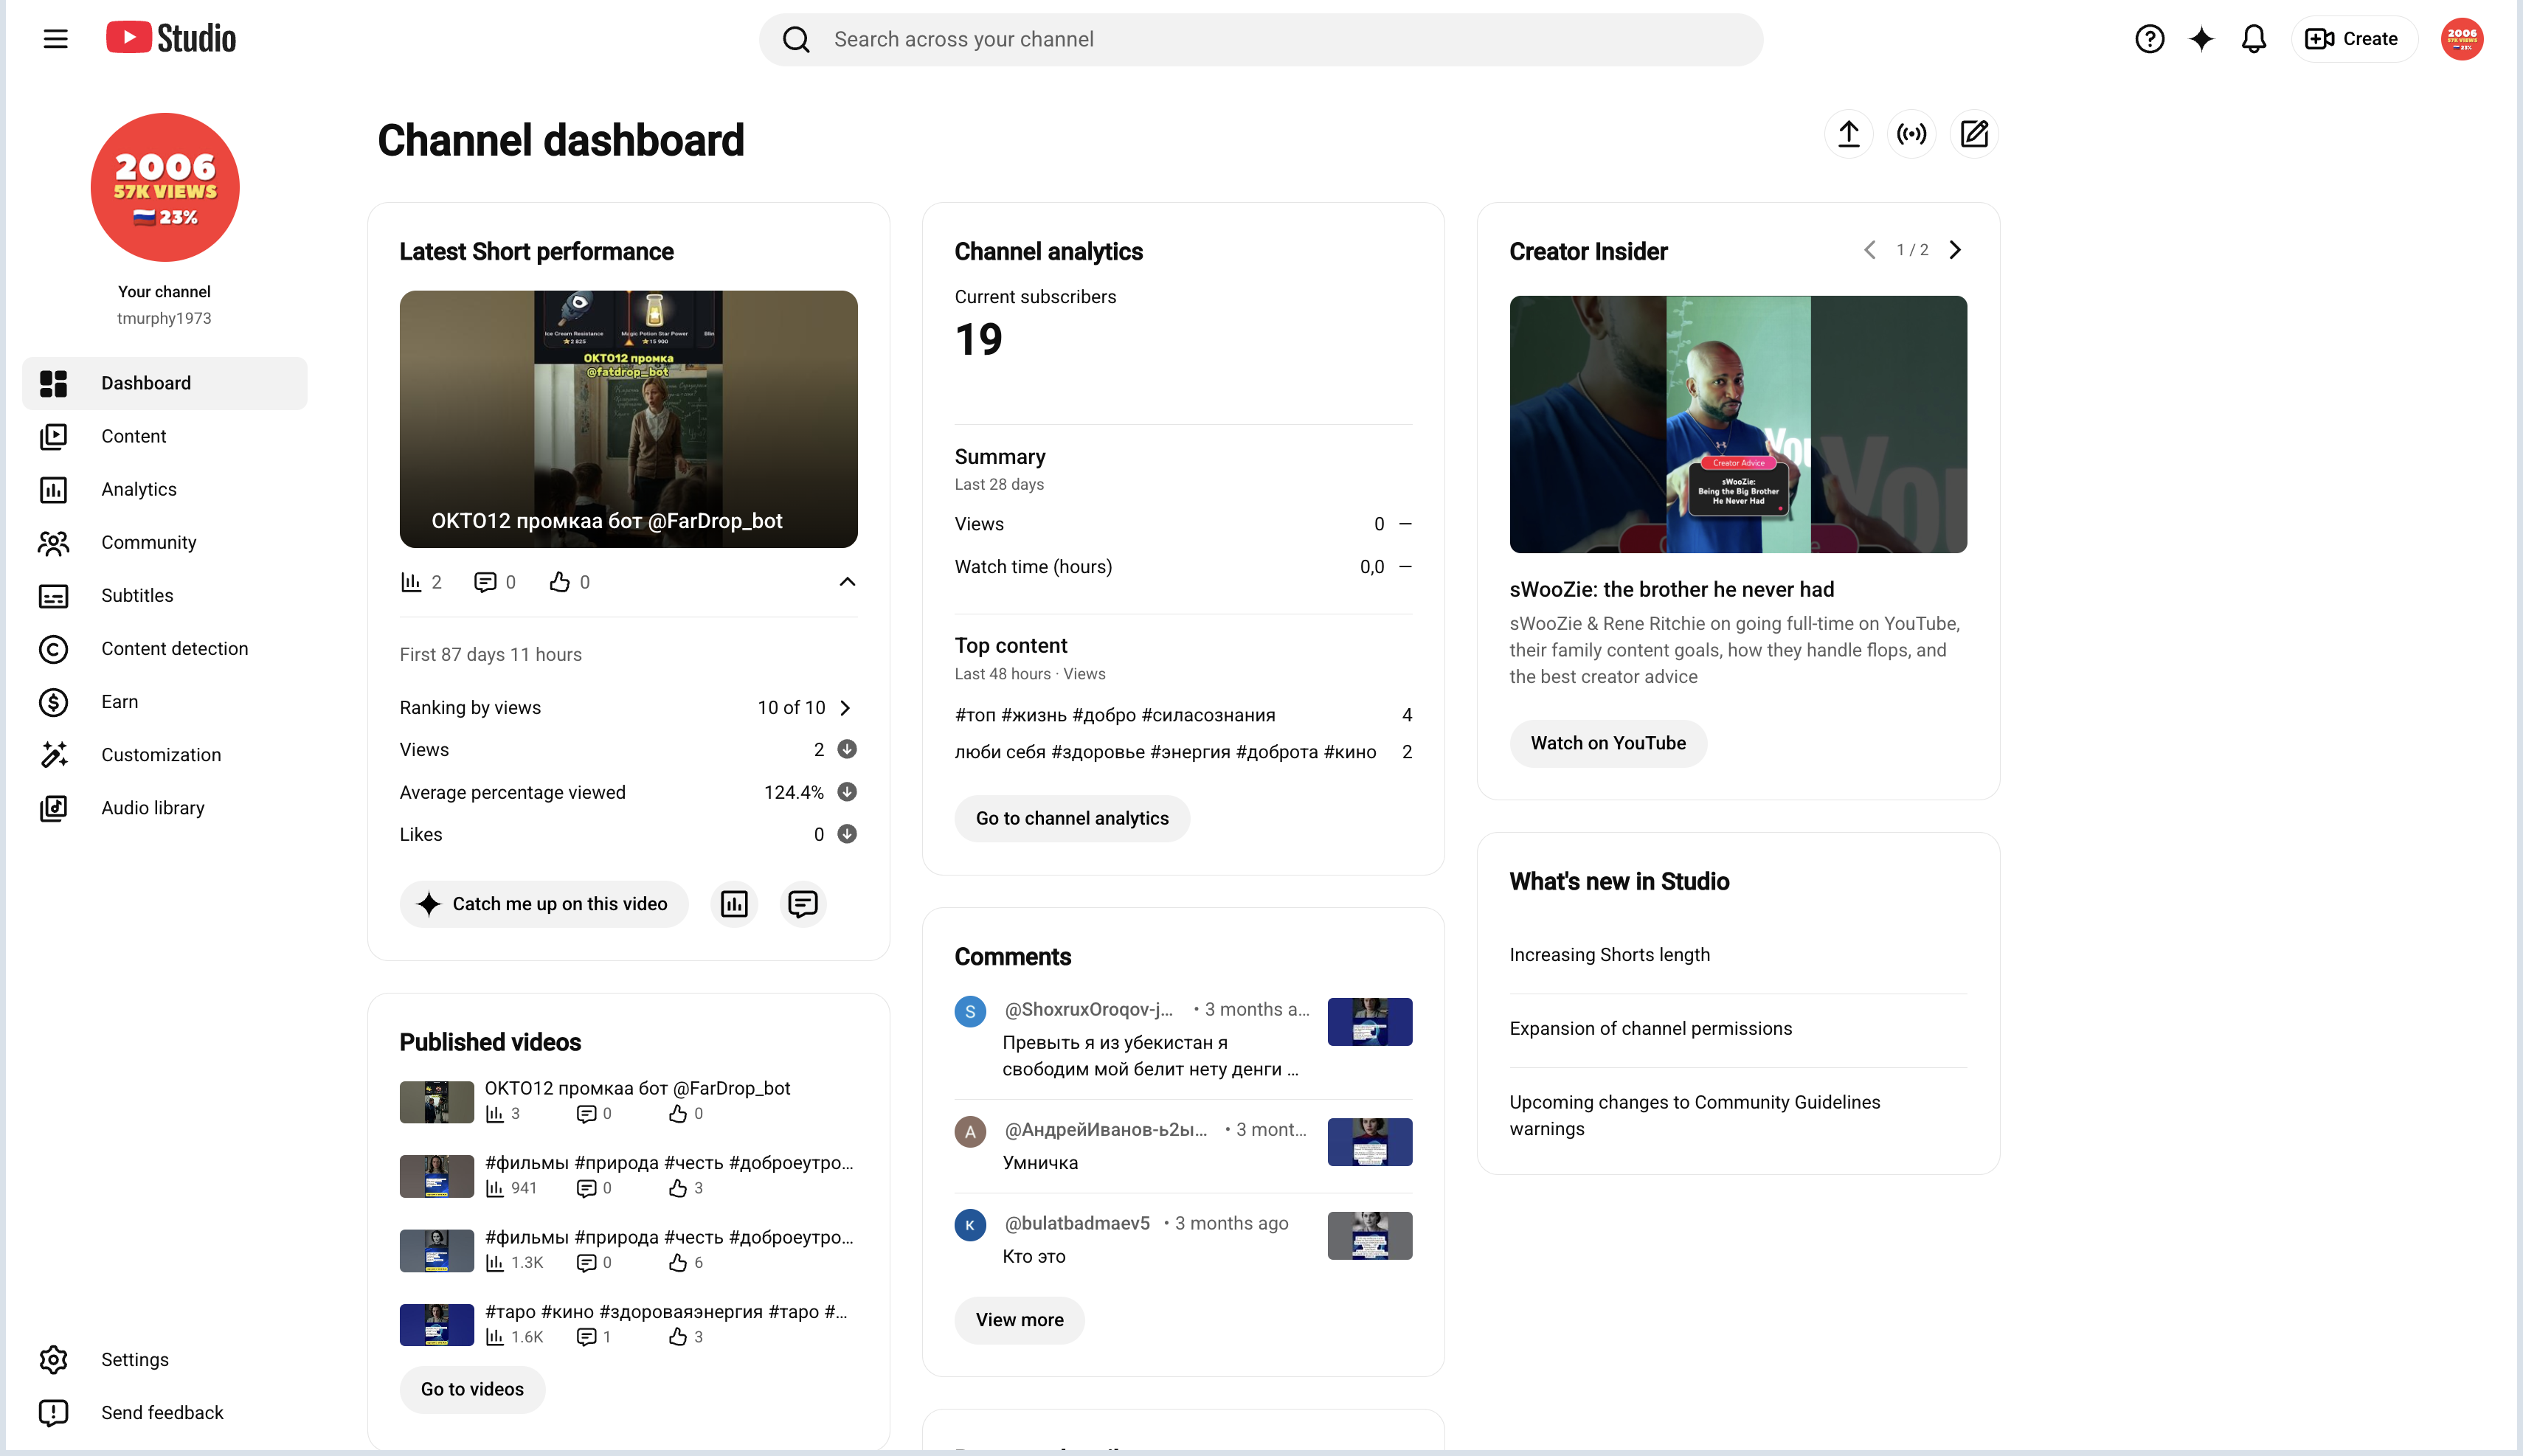Click the @АндрейИванов commenter name
This screenshot has width=2523, height=1456.
pyautogui.click(x=1105, y=1129)
